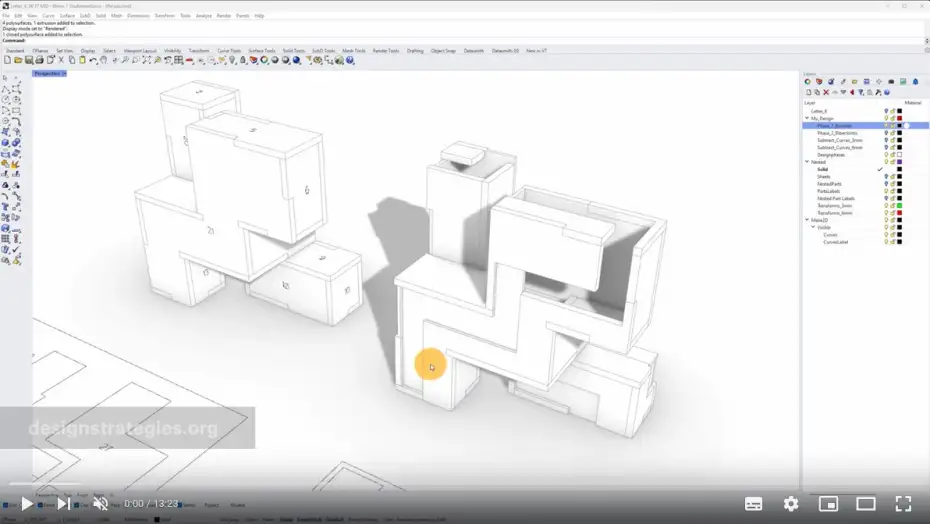The height and width of the screenshot is (524, 930).
Task: Click the New file icon in Standard toolbar
Action: click(7, 60)
